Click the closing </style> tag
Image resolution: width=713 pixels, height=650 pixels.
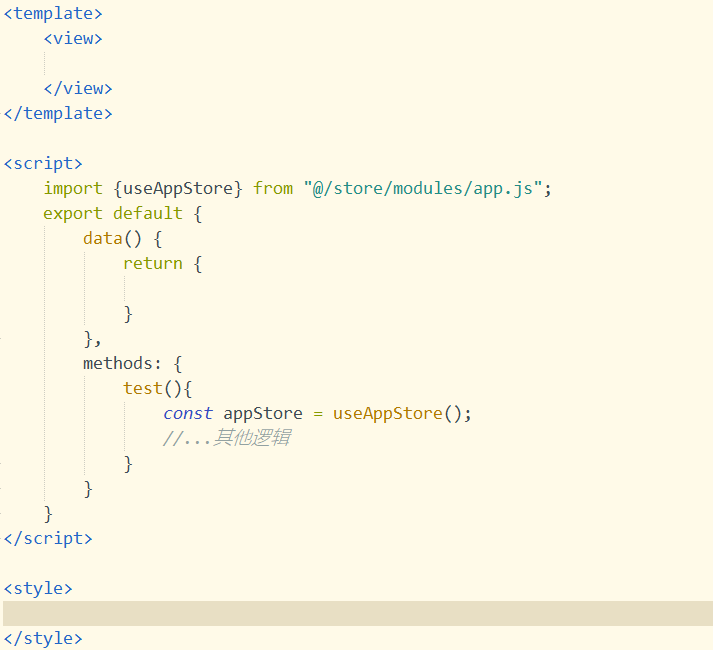[43, 639]
